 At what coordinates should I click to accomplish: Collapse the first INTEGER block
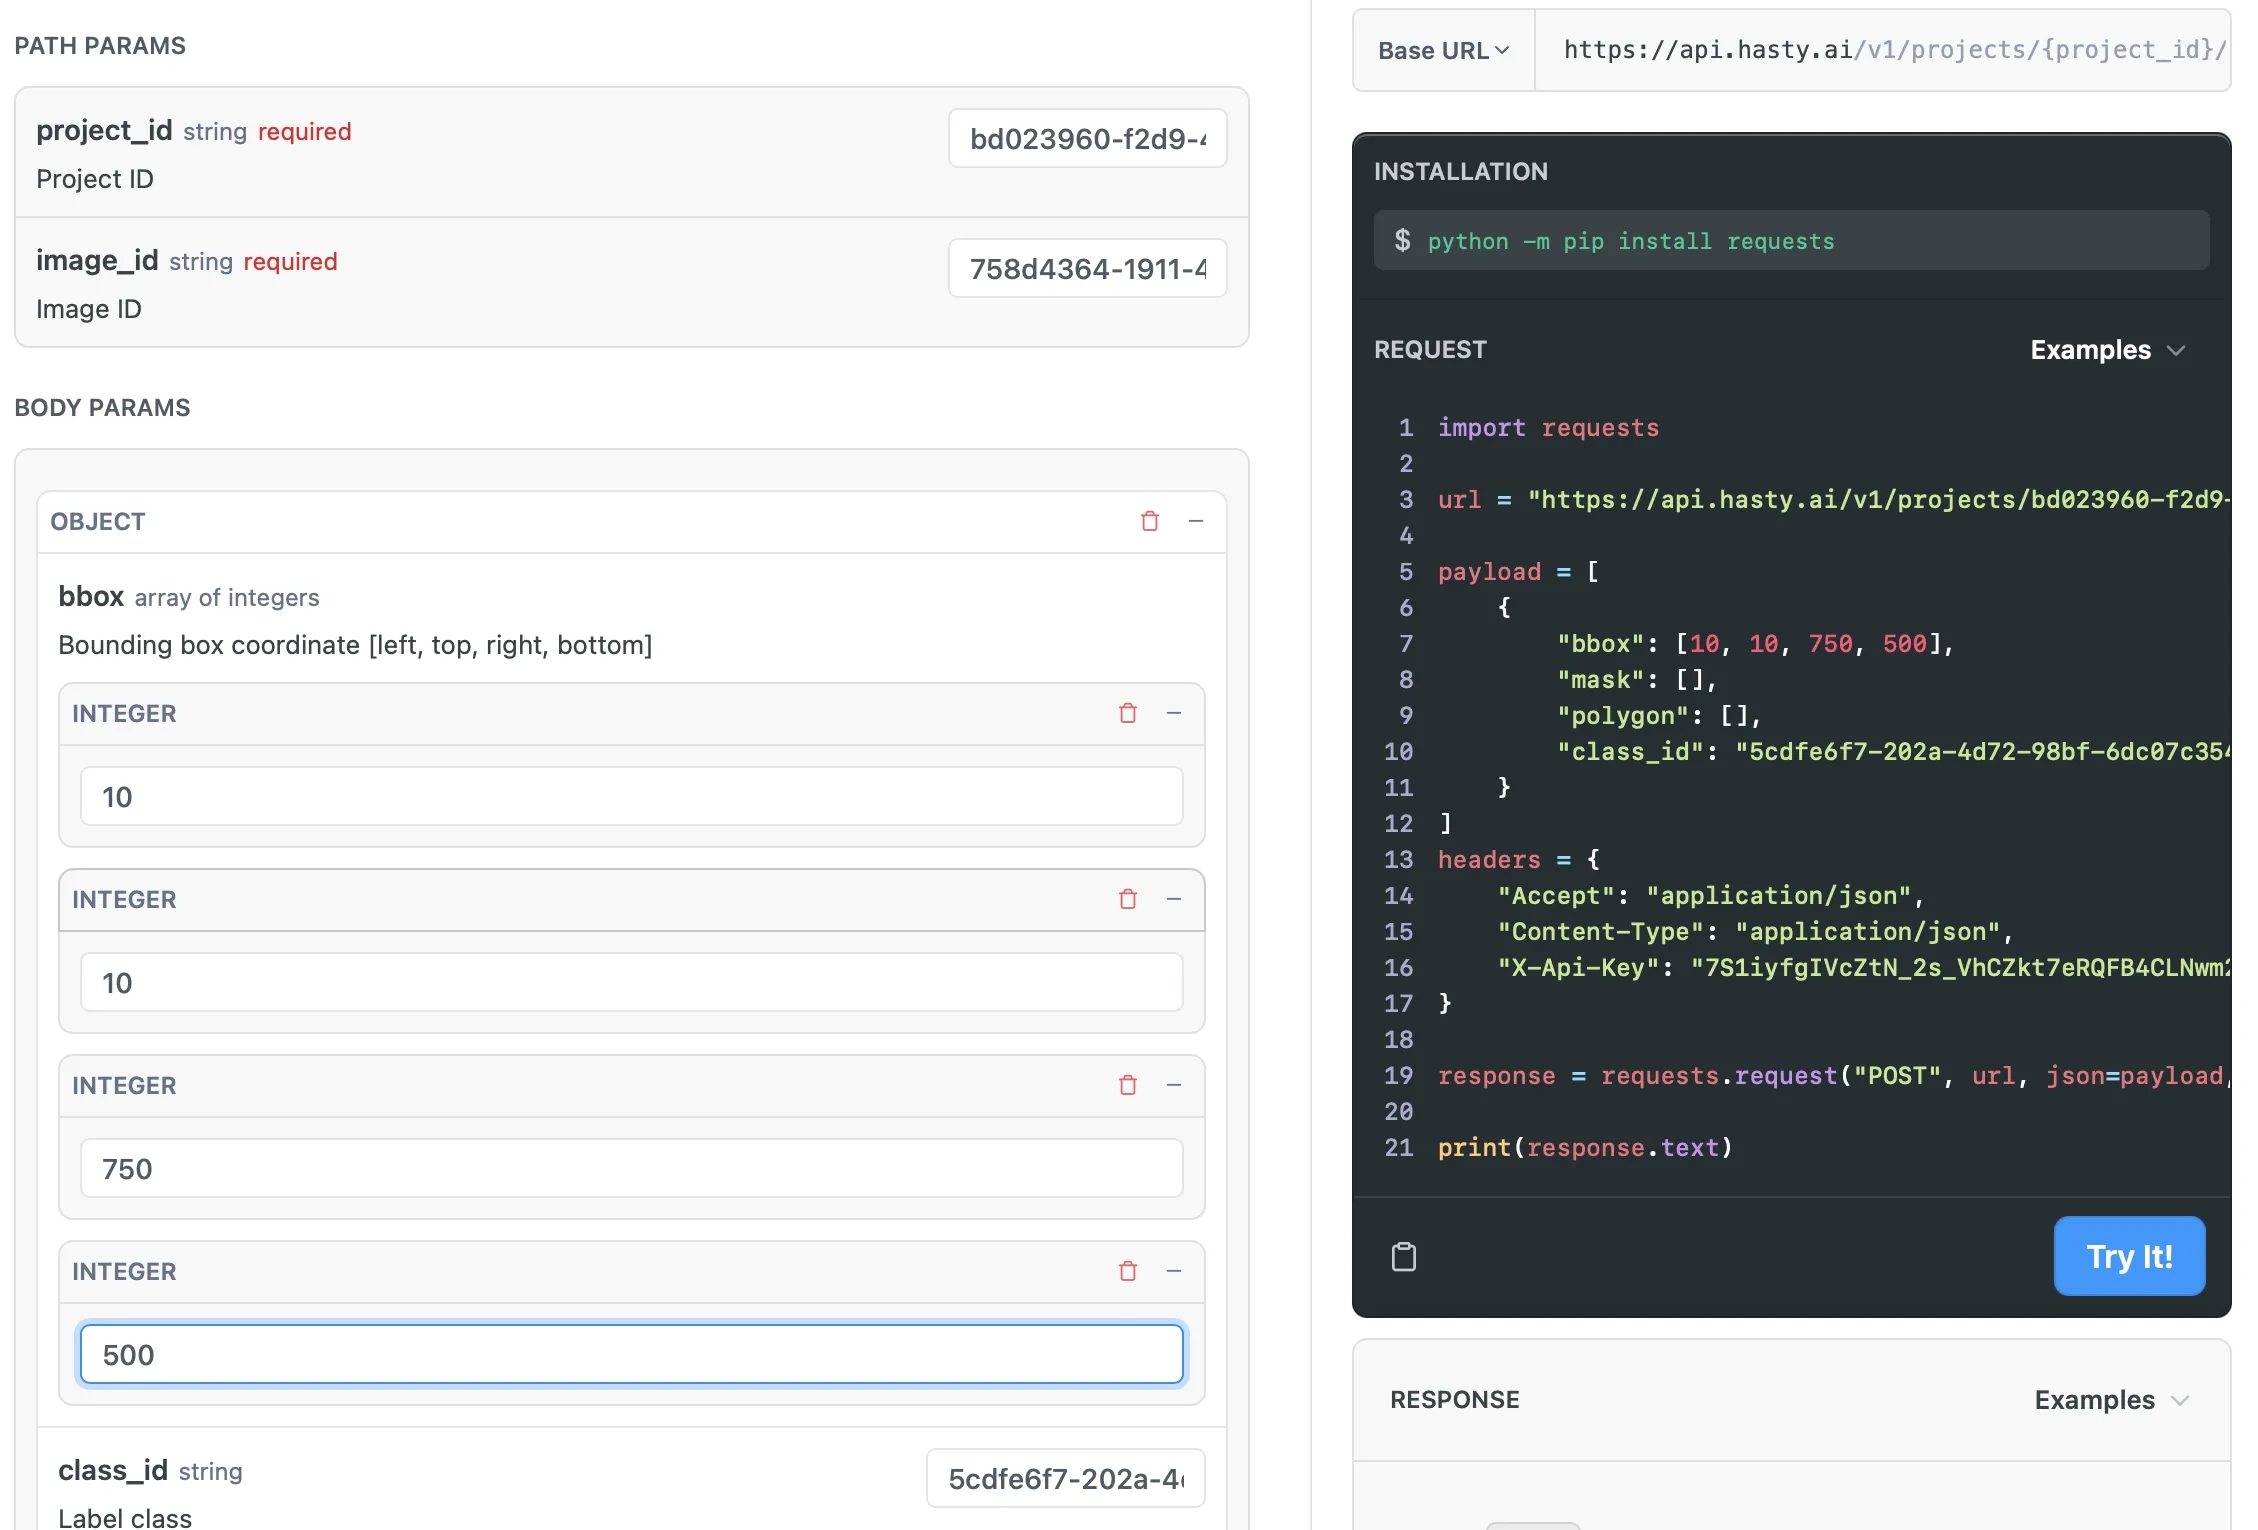(x=1174, y=713)
